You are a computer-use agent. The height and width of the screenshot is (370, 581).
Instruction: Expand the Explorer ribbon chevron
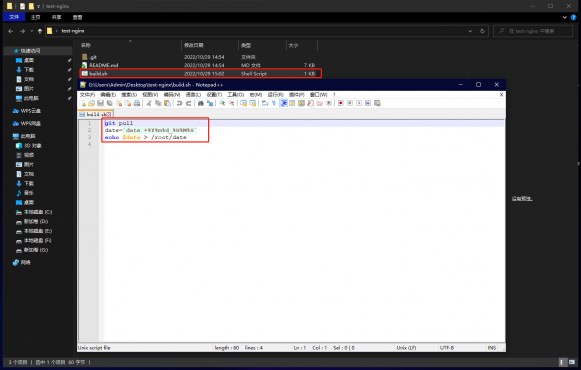pyautogui.click(x=565, y=17)
